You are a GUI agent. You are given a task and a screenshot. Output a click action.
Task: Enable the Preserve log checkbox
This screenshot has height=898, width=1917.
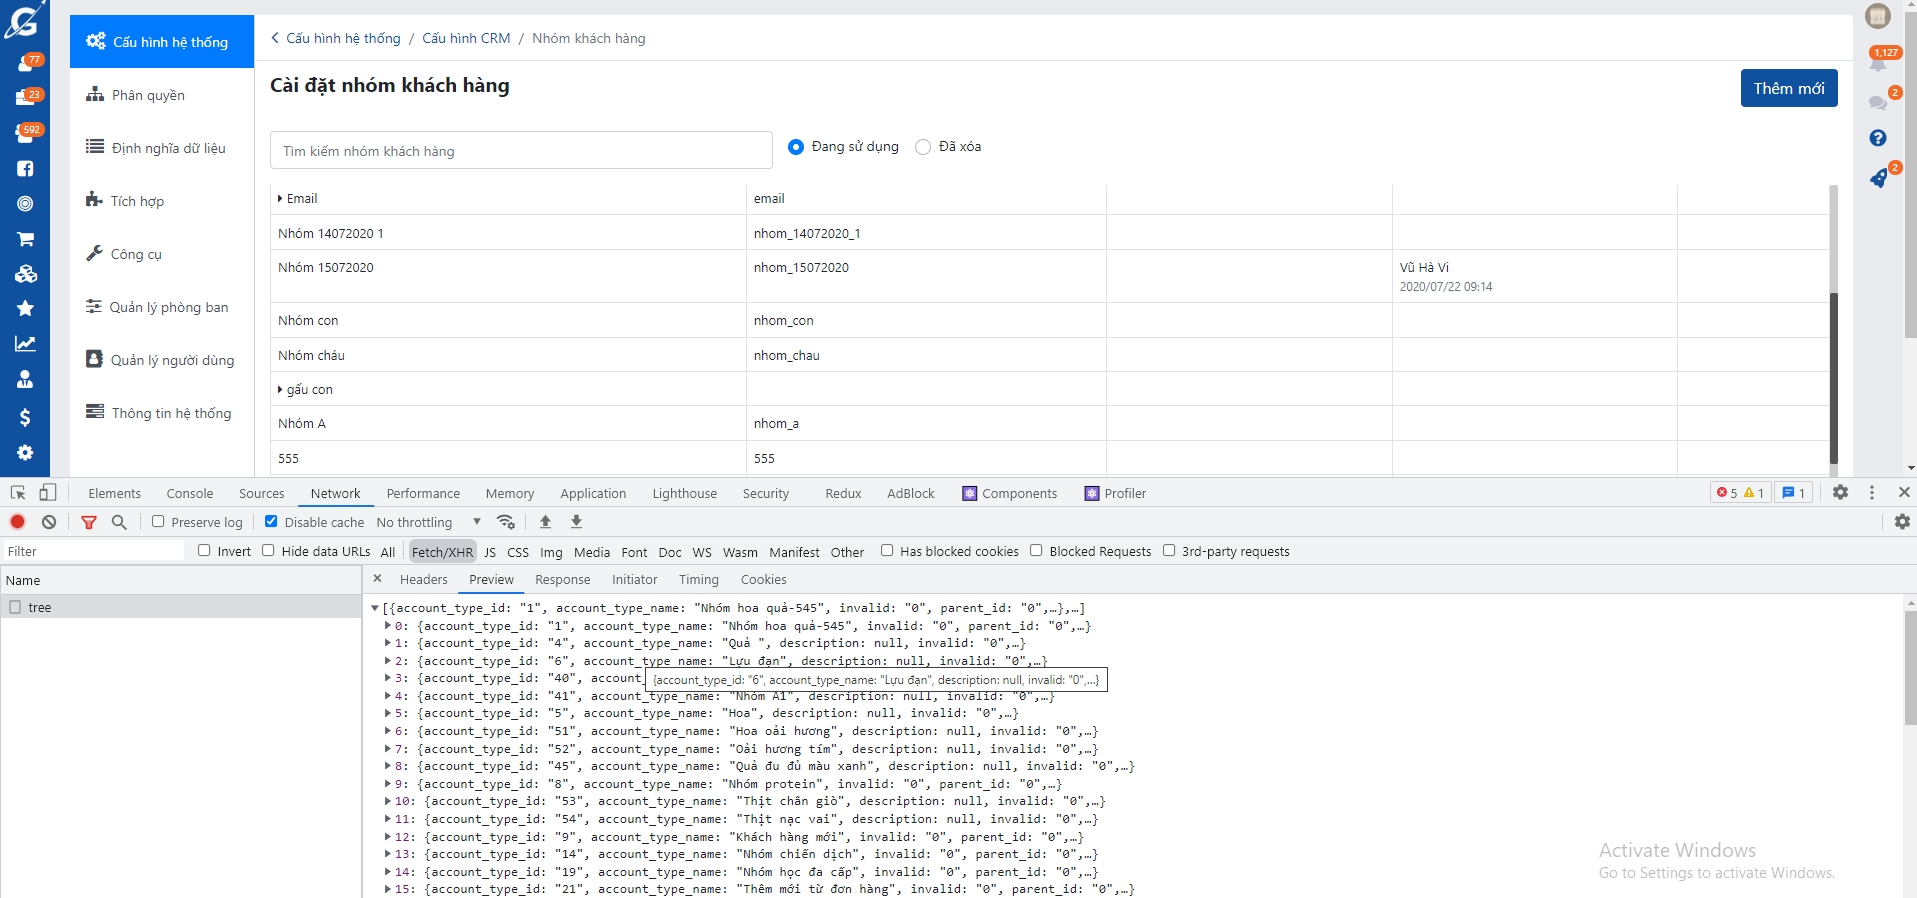click(158, 522)
